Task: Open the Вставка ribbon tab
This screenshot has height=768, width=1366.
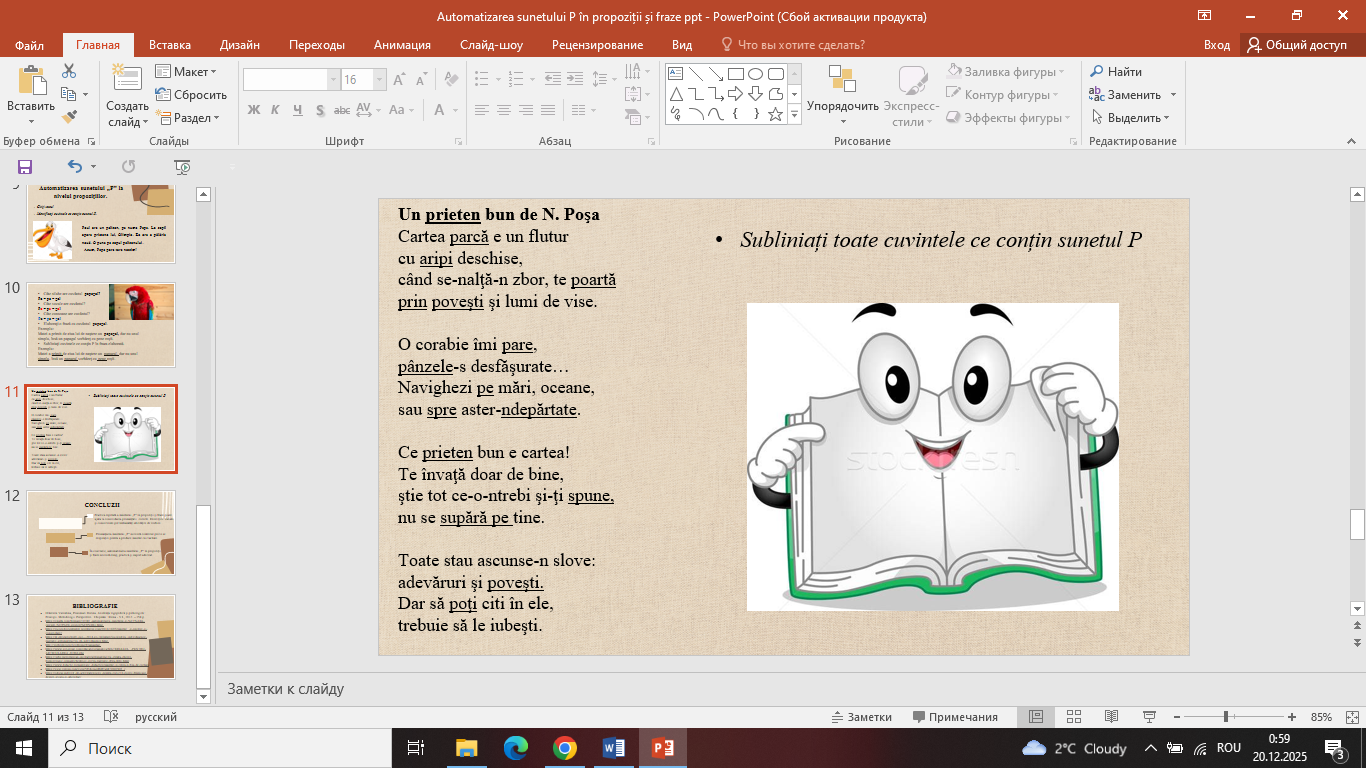Action: click(170, 45)
